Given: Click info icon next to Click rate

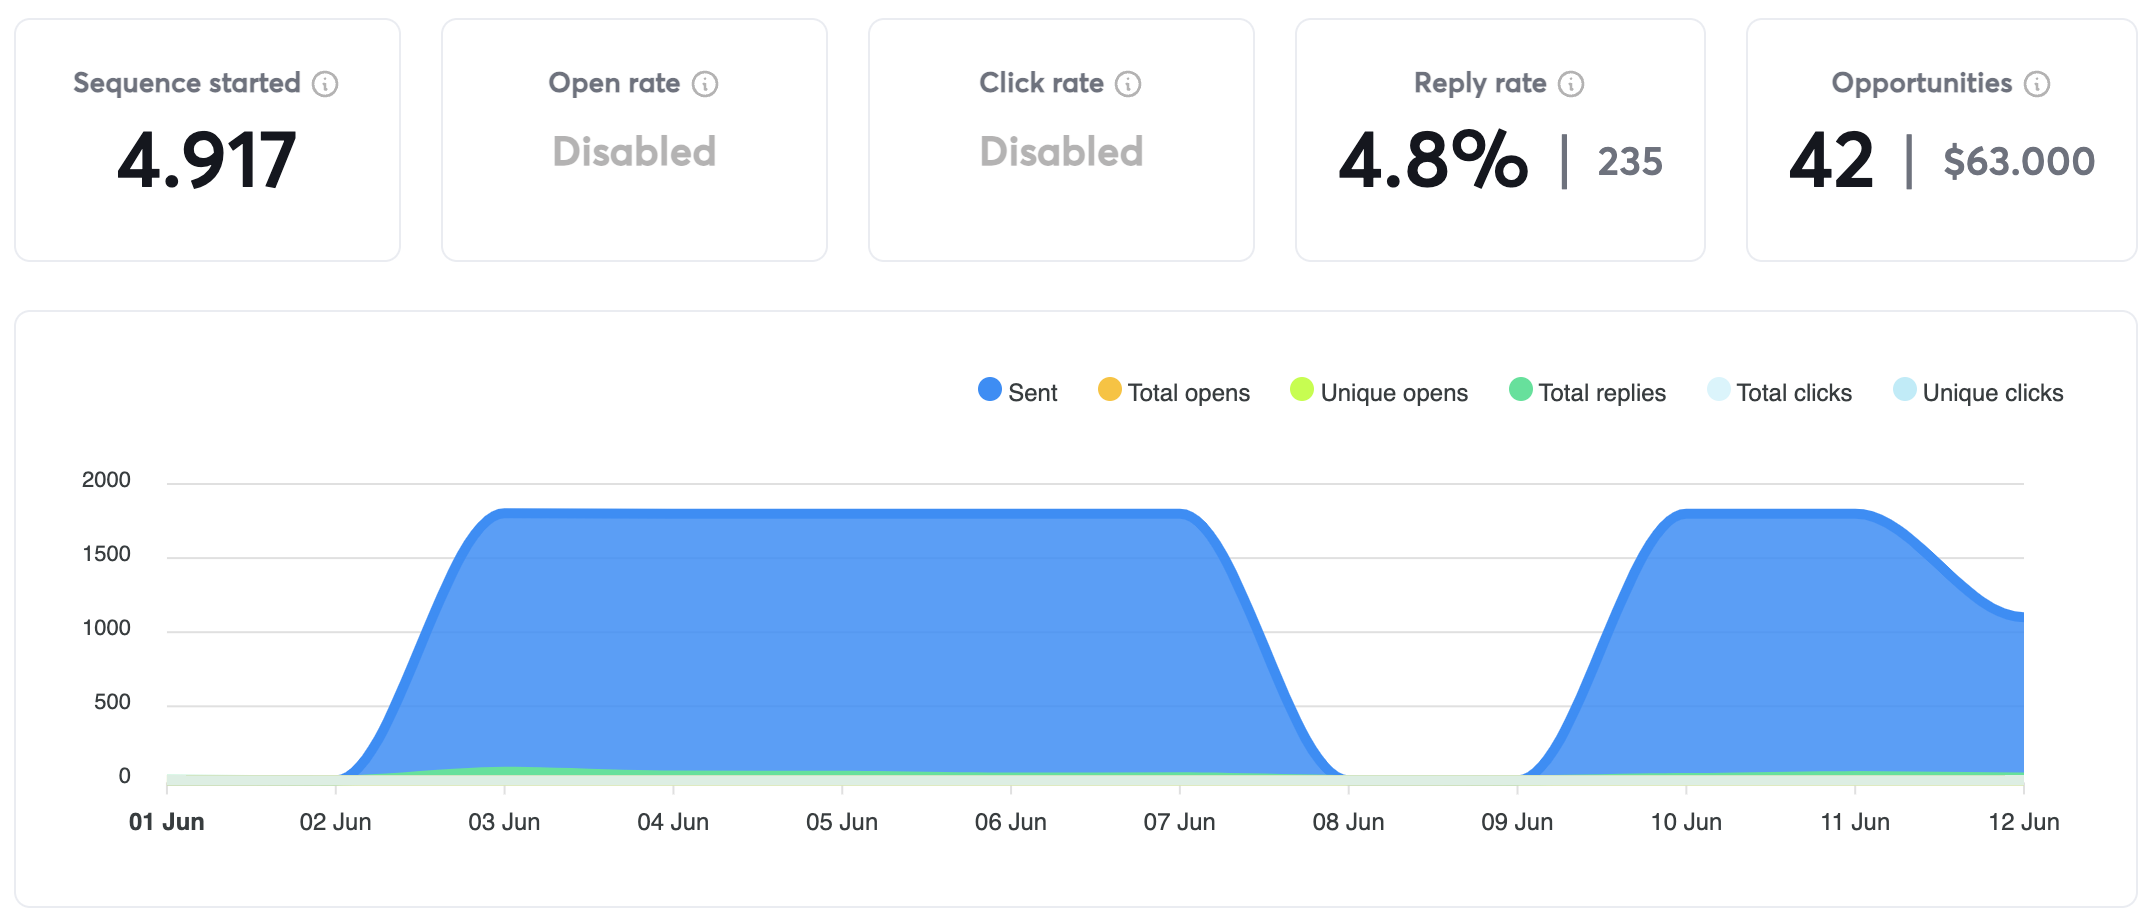Looking at the screenshot, I should (x=1128, y=84).
